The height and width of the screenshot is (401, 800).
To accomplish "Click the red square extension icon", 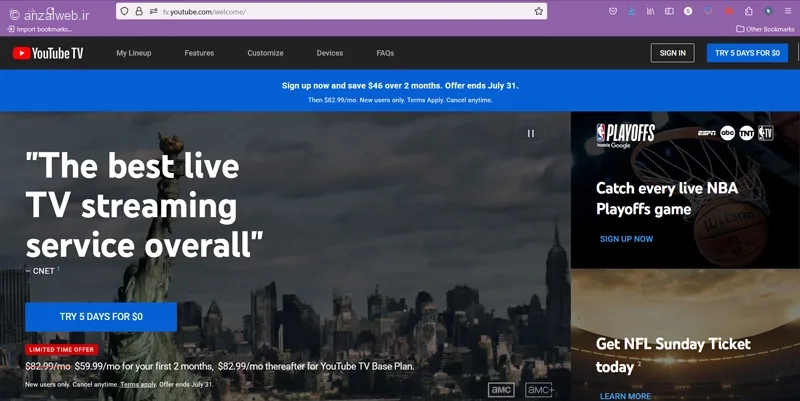I will [729, 11].
